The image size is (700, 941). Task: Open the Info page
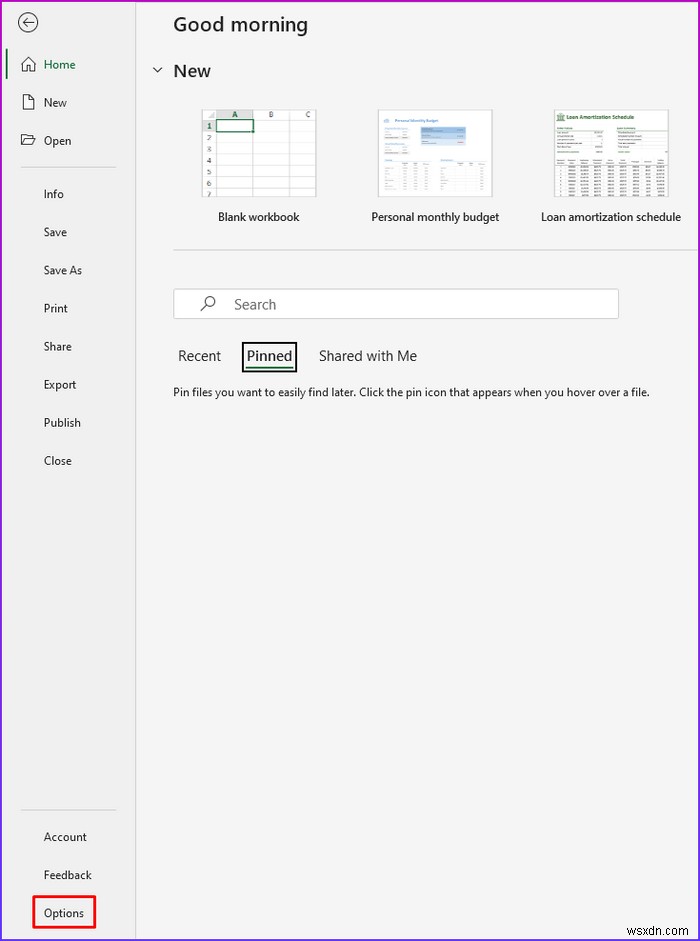(x=53, y=194)
